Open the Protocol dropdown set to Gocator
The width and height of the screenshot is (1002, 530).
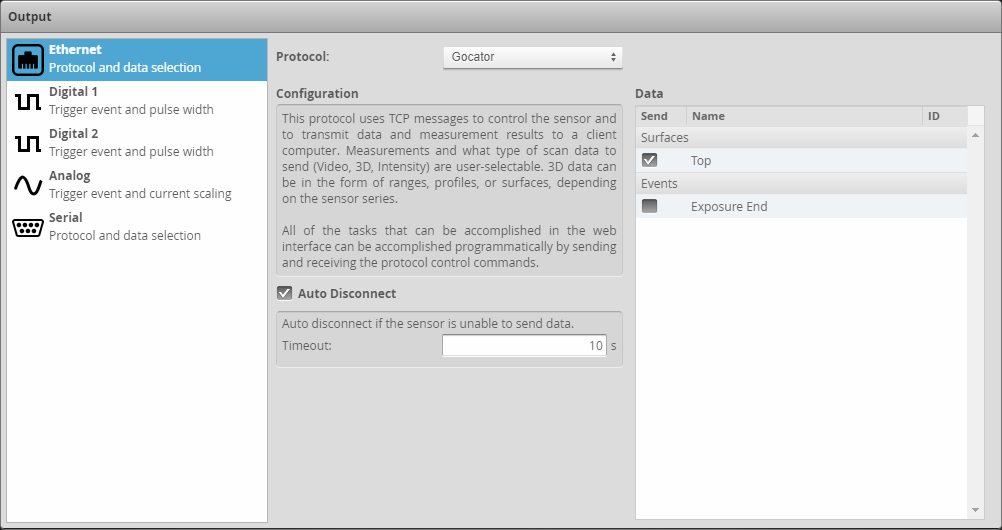coord(532,57)
